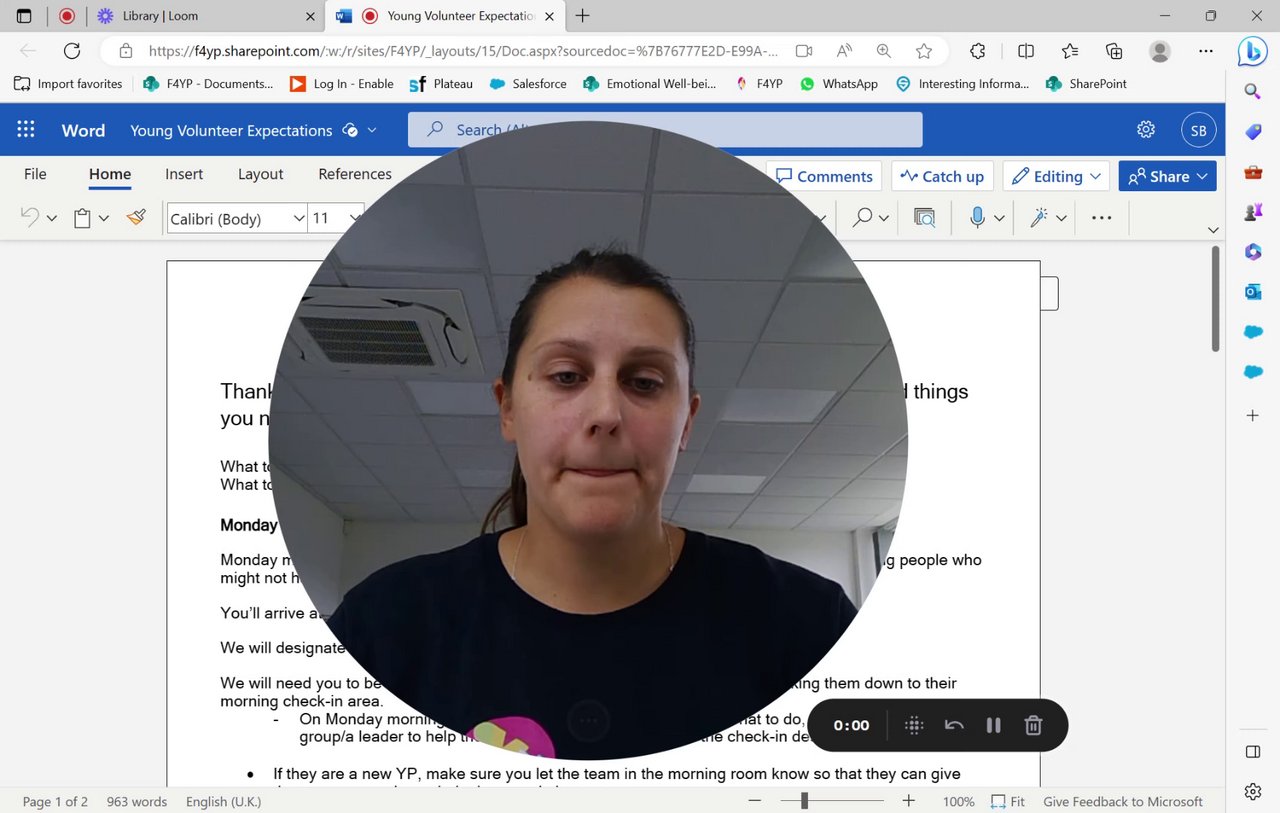Toggle split screen in Edge toolbar
Viewport: 1280px width, 813px height.
[1026, 51]
